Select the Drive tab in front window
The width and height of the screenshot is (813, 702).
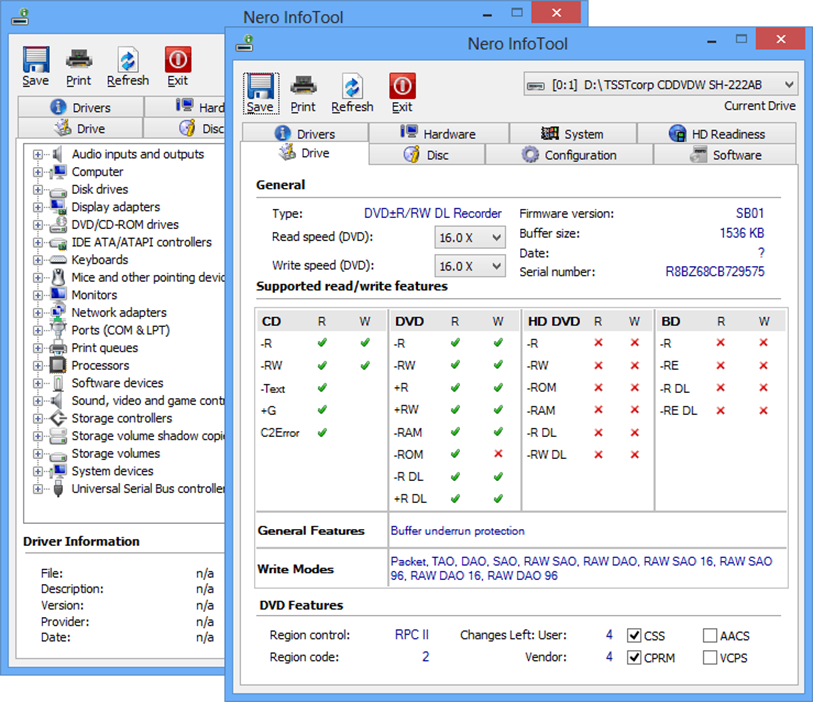[x=305, y=153]
